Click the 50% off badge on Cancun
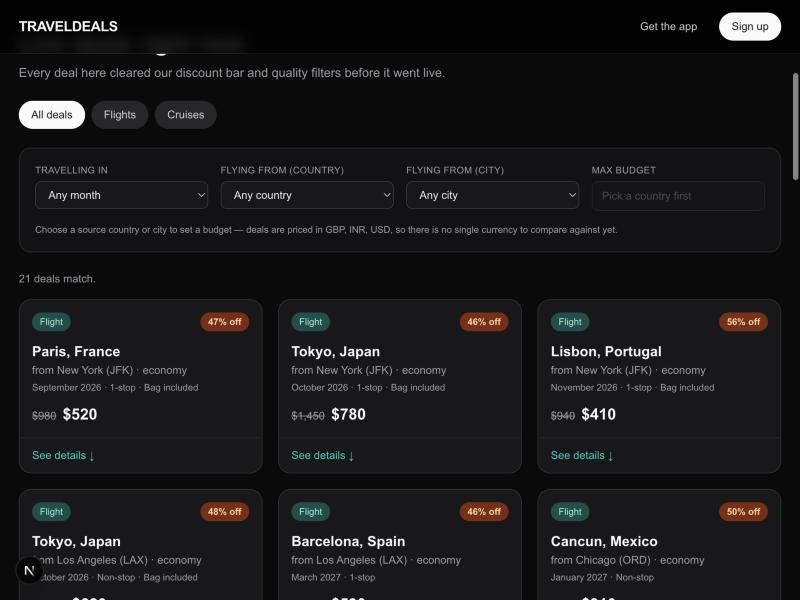800x600 pixels. point(743,512)
